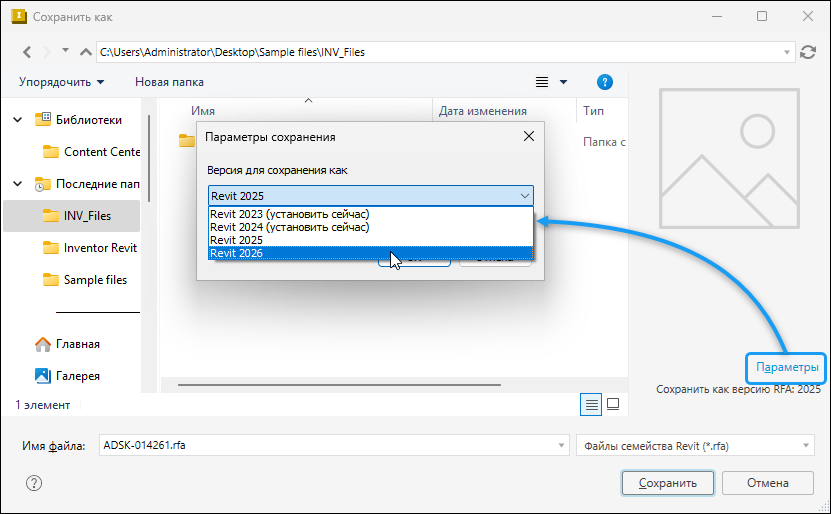Select the Inventor Revit folder
This screenshot has width=831, height=514.
90,248
